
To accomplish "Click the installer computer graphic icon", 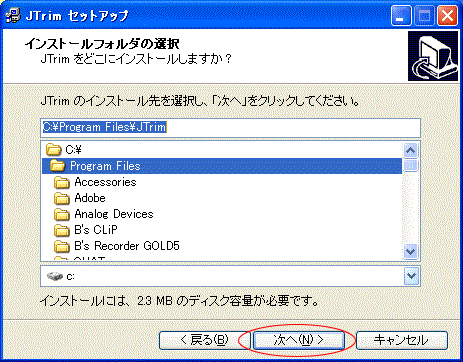I will tap(433, 56).
